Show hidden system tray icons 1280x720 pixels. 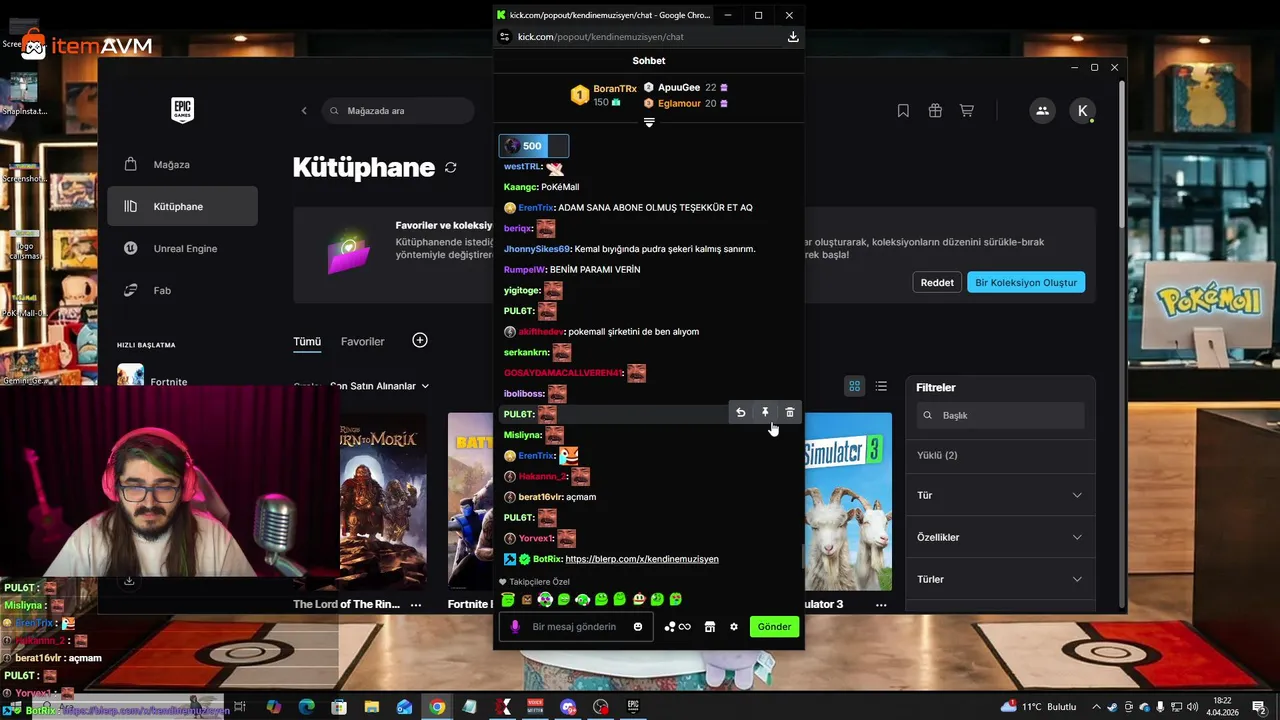click(x=1096, y=707)
